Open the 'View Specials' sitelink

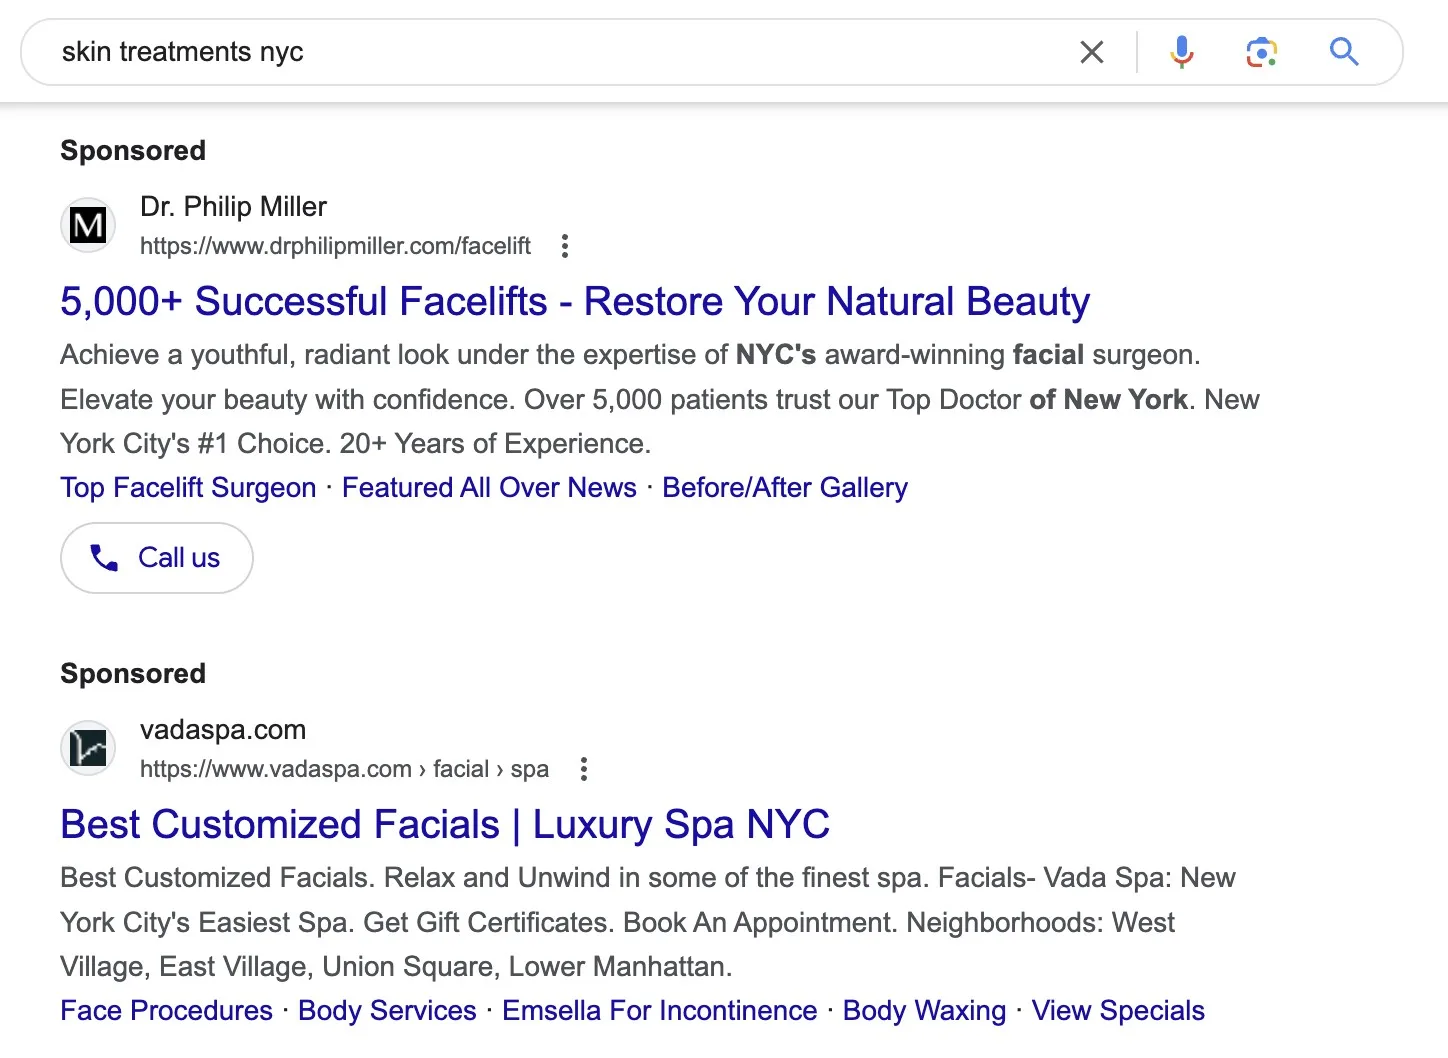1118,1011
